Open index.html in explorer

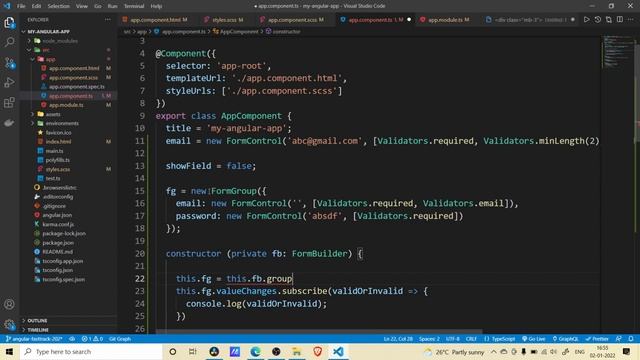click(x=58, y=142)
